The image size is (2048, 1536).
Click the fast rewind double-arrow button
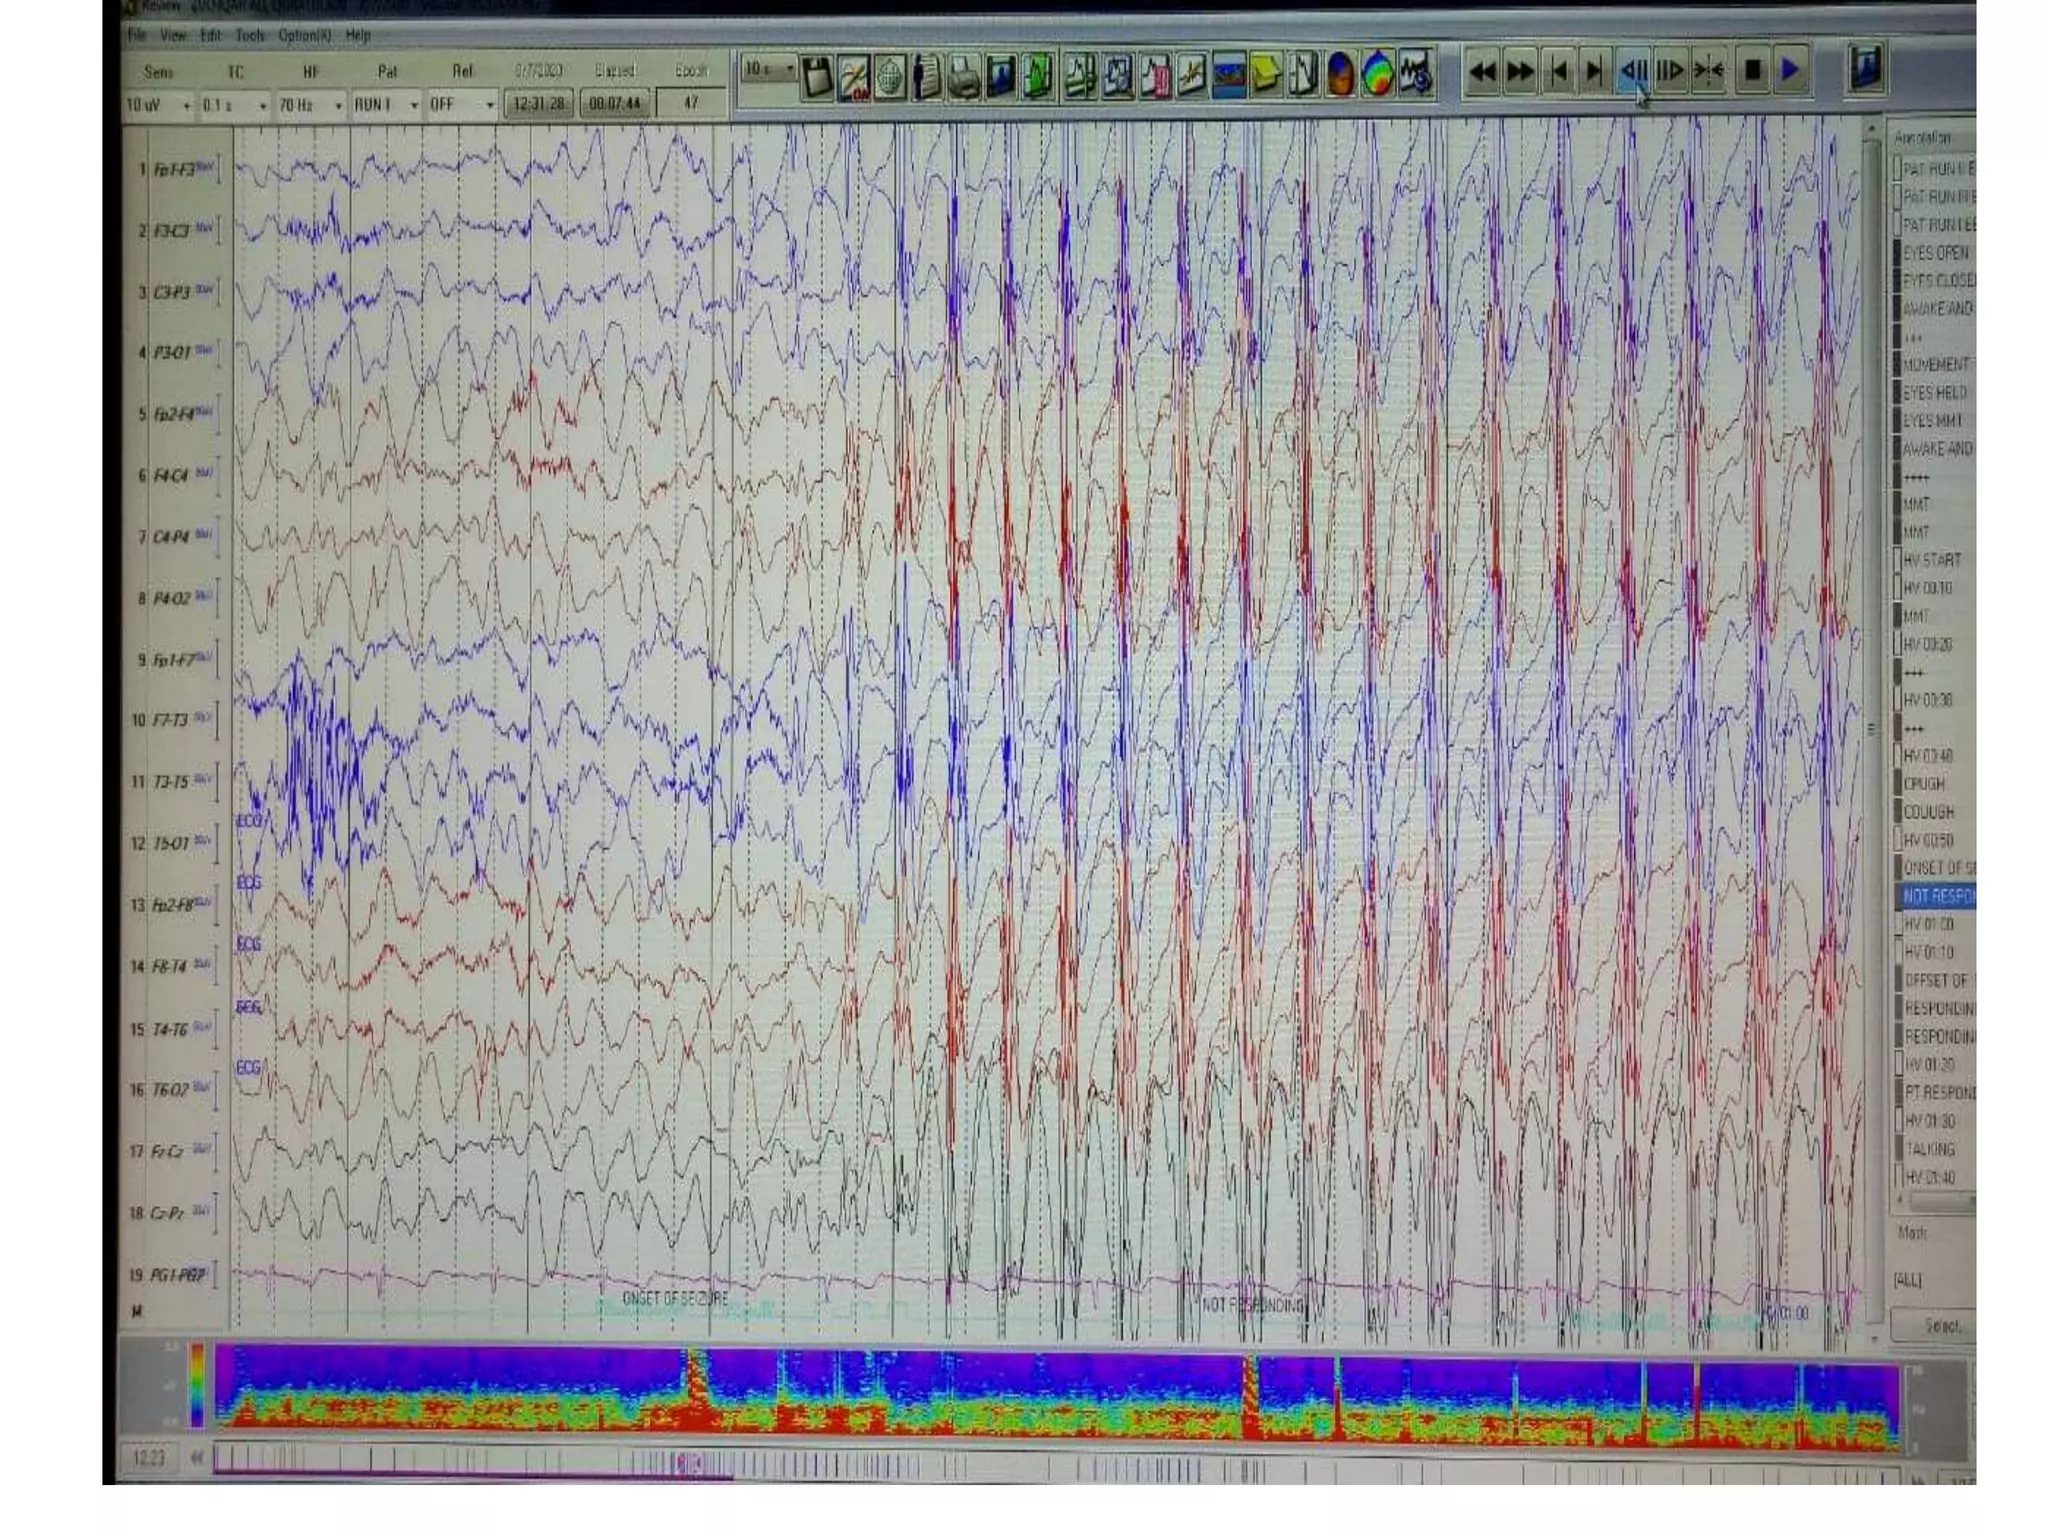pos(1482,72)
